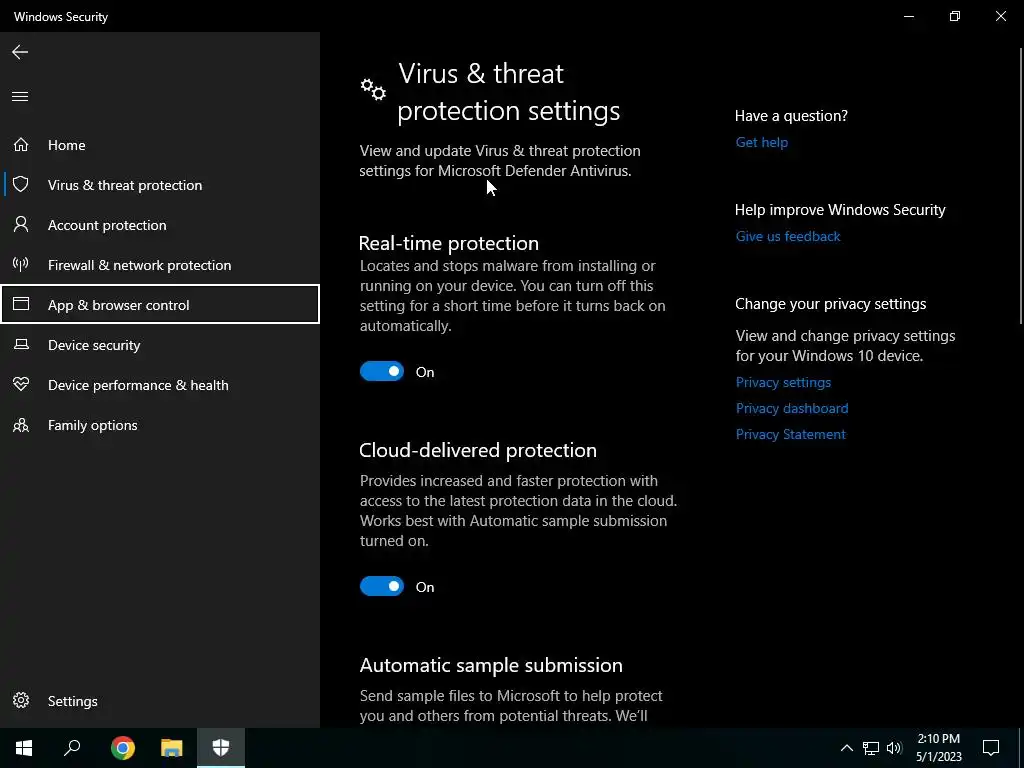Click the window icon for App & browser control

click(21, 304)
